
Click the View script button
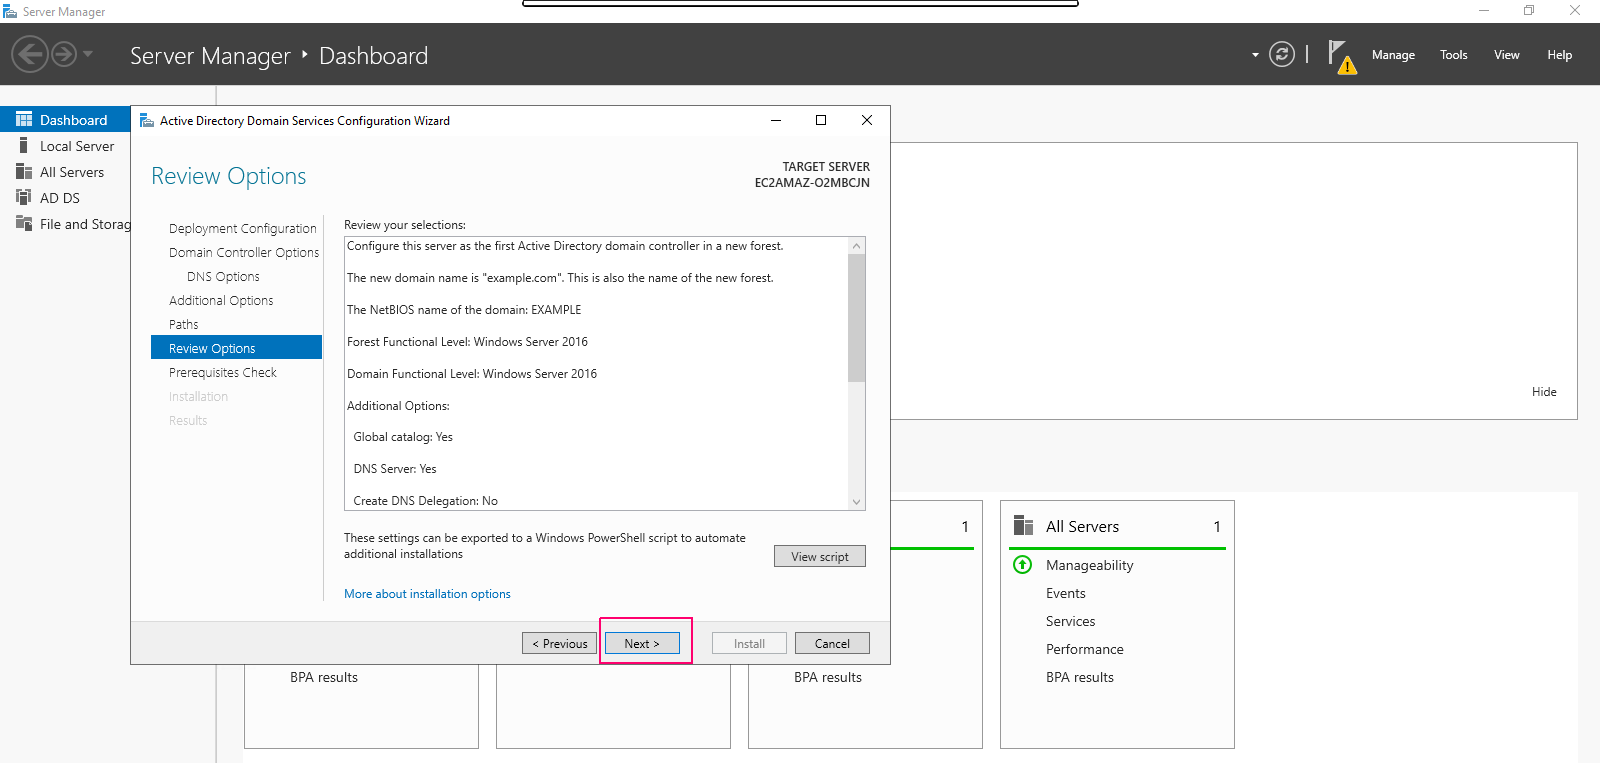point(820,556)
